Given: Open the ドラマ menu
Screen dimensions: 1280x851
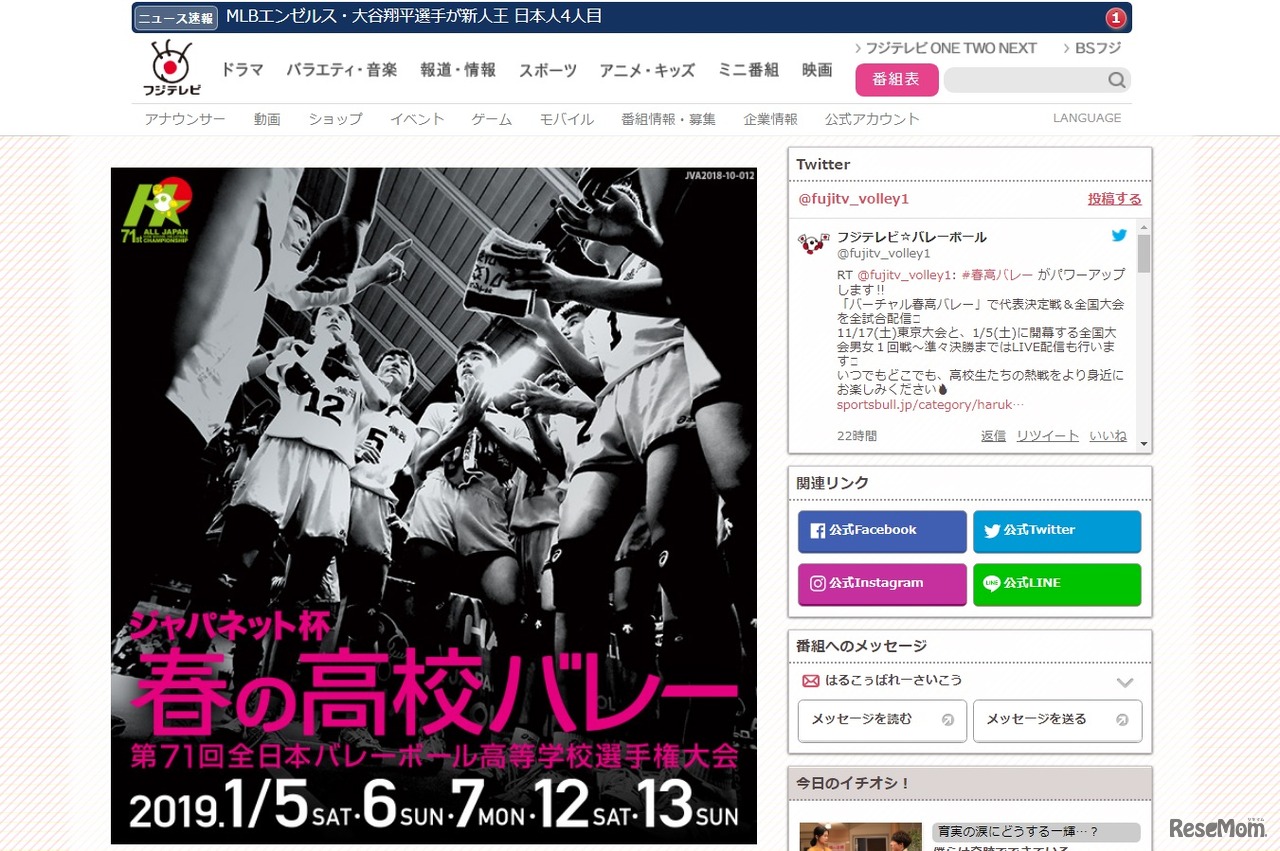Looking at the screenshot, I should (242, 70).
